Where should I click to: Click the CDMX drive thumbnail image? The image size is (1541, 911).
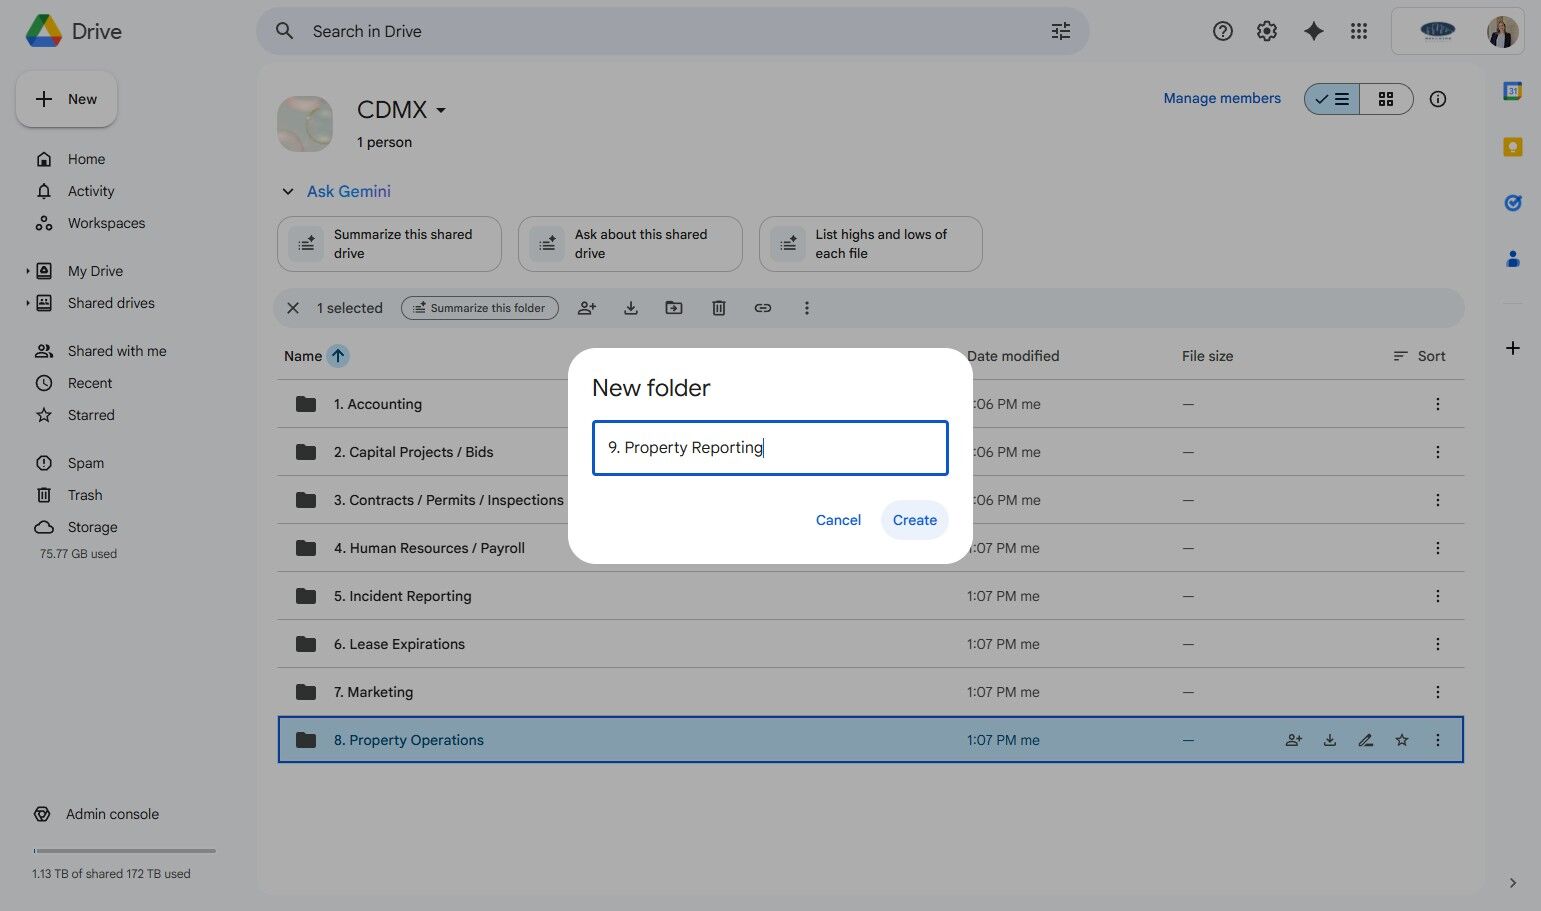[x=305, y=124]
